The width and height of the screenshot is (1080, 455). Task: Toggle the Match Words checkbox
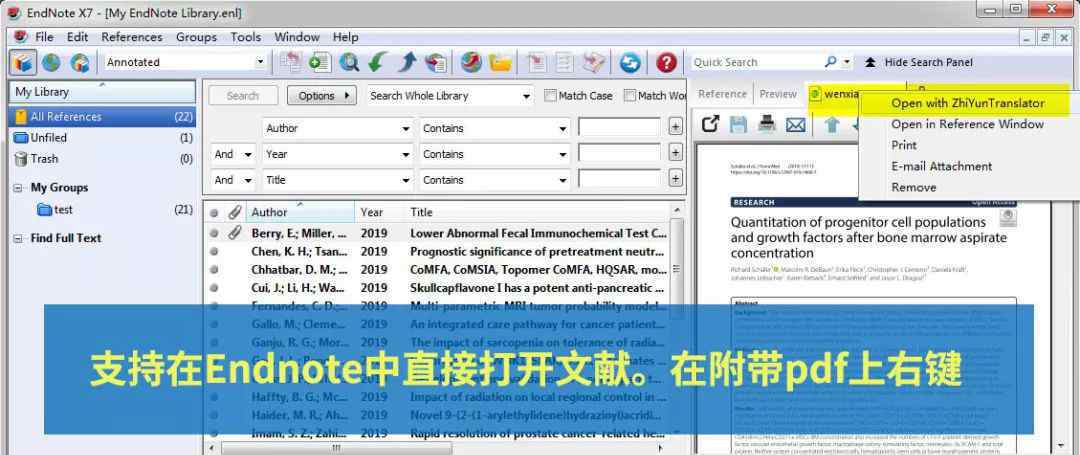(x=630, y=96)
